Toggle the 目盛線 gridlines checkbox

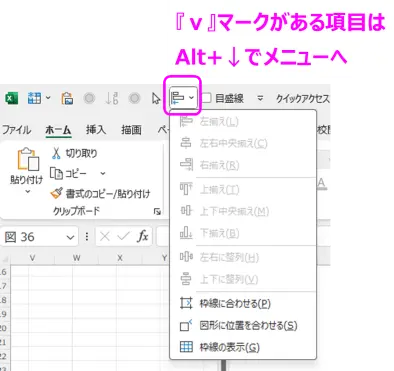point(207,98)
